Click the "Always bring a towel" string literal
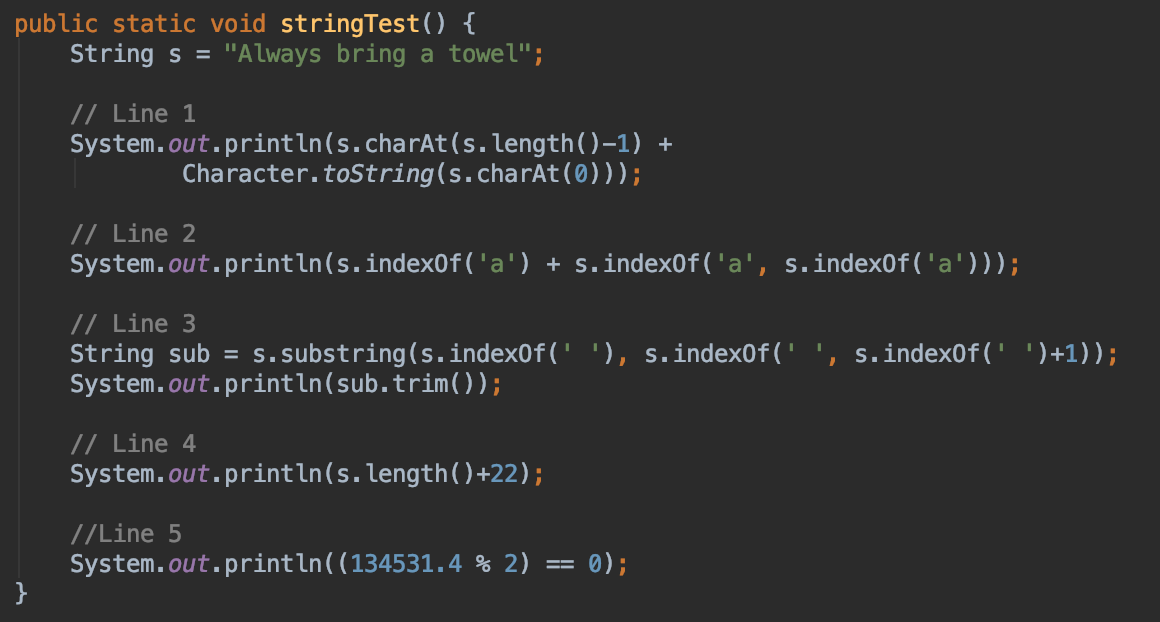Image resolution: width=1160 pixels, height=622 pixels. click(377, 54)
